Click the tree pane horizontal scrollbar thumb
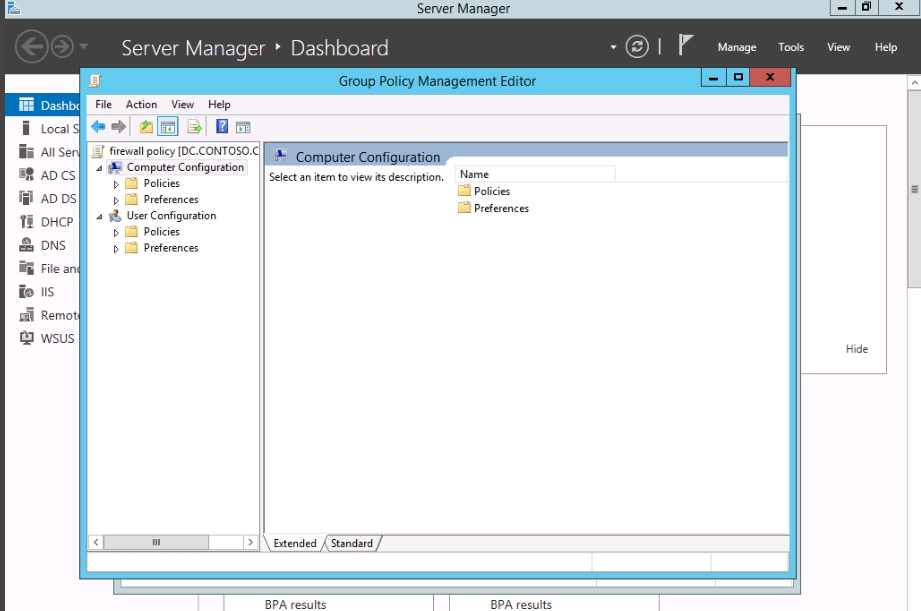Viewport: 921px width, 611px height. [x=156, y=542]
